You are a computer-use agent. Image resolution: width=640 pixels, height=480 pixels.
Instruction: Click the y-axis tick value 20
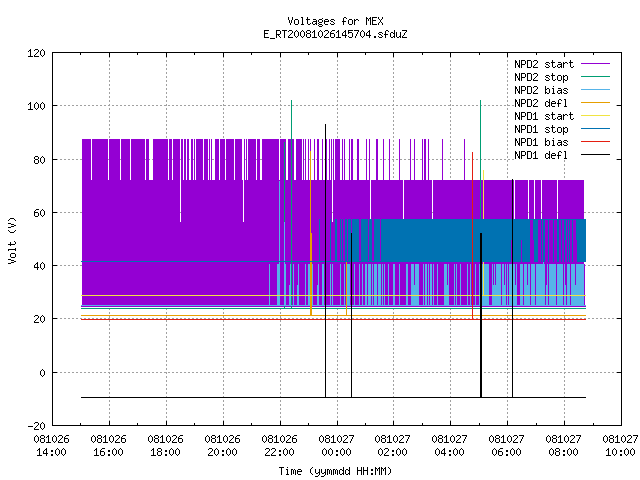point(39,319)
